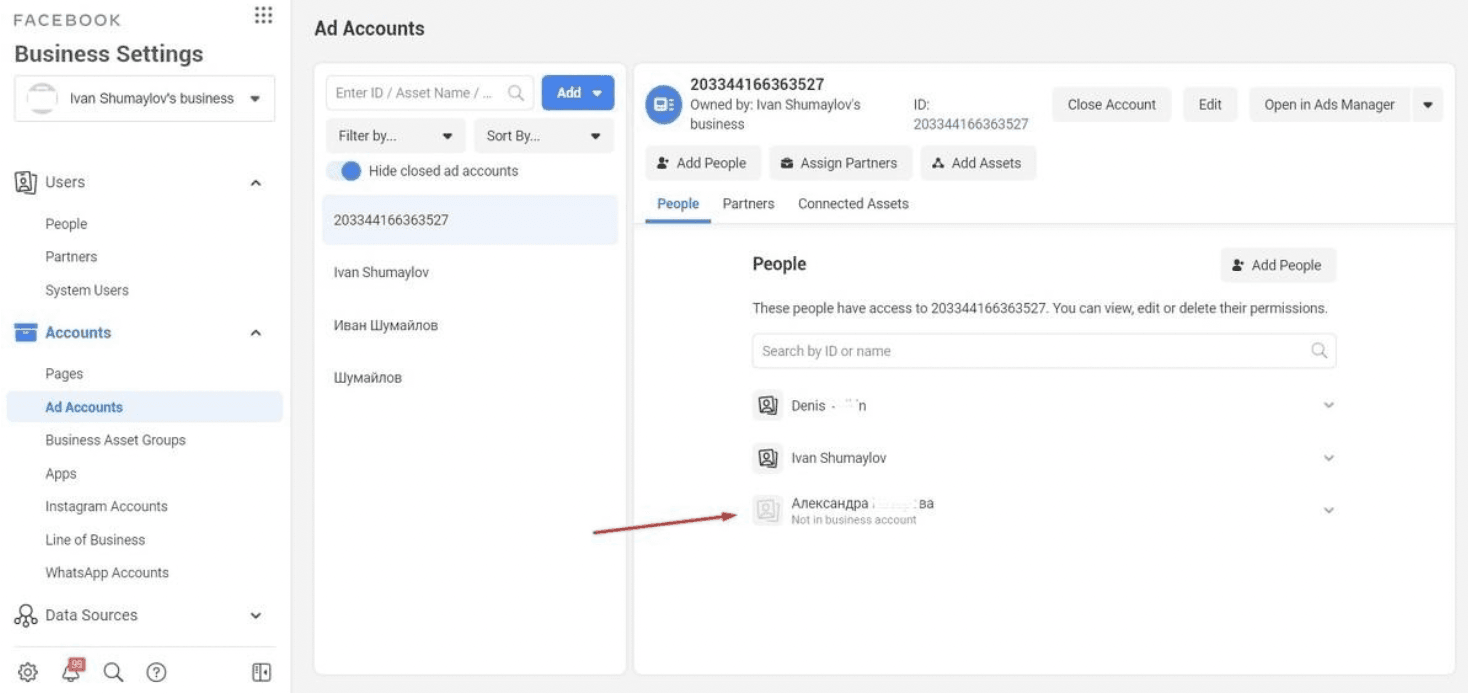
Task: Open People in the Users menu
Action: point(66,224)
